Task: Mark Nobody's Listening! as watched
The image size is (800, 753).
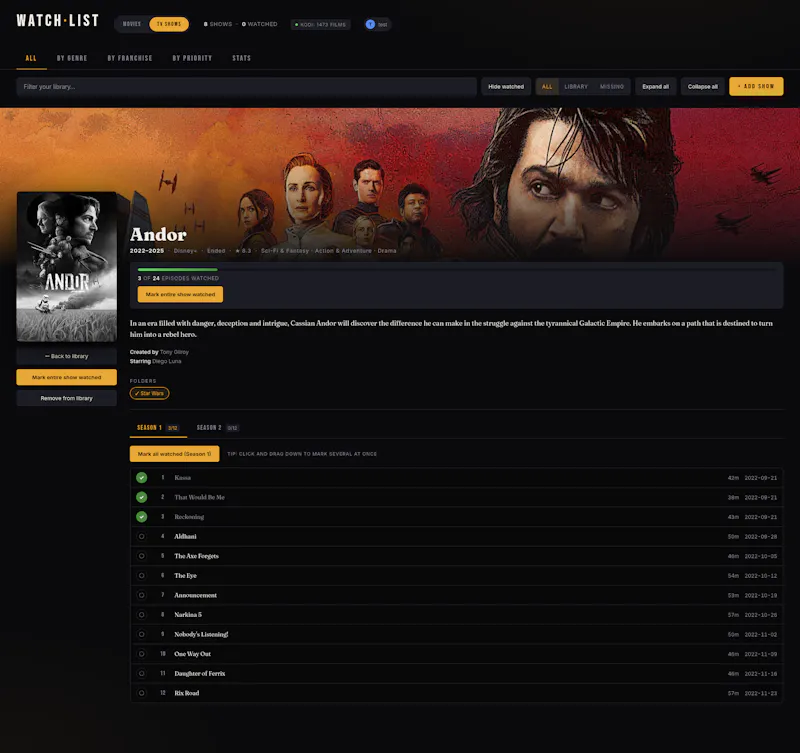Action: click(142, 634)
